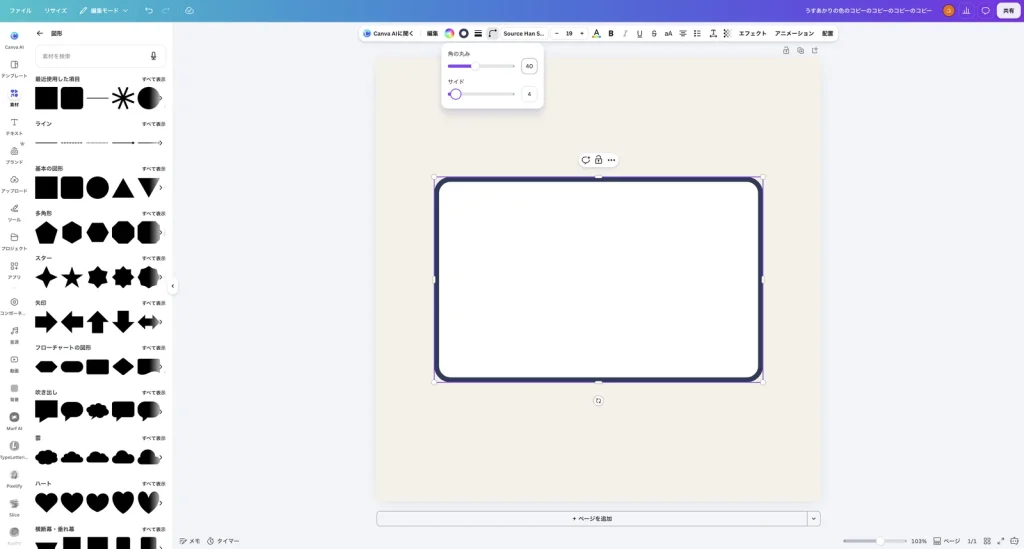The width and height of the screenshot is (1024, 549).
Task: Toggle bulleted list formatting
Action: pyautogui.click(x=697, y=33)
